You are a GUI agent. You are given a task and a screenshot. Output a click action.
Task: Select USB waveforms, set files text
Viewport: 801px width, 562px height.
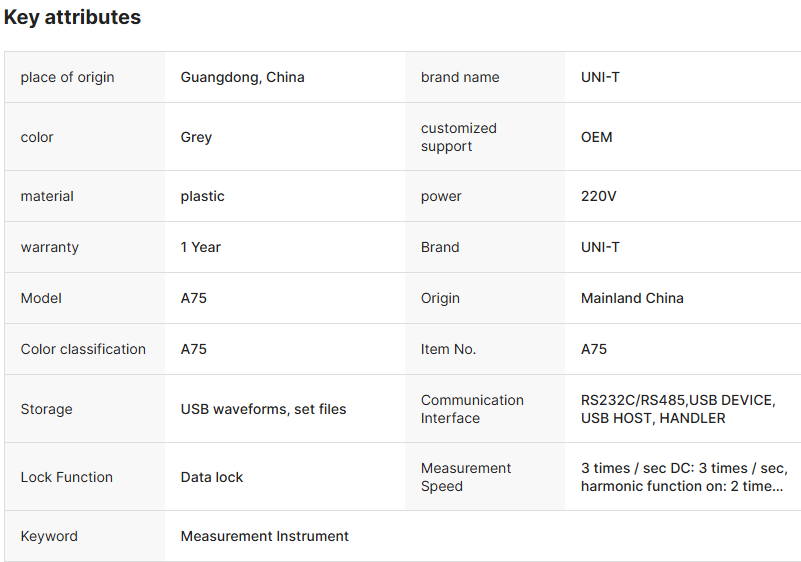(263, 409)
